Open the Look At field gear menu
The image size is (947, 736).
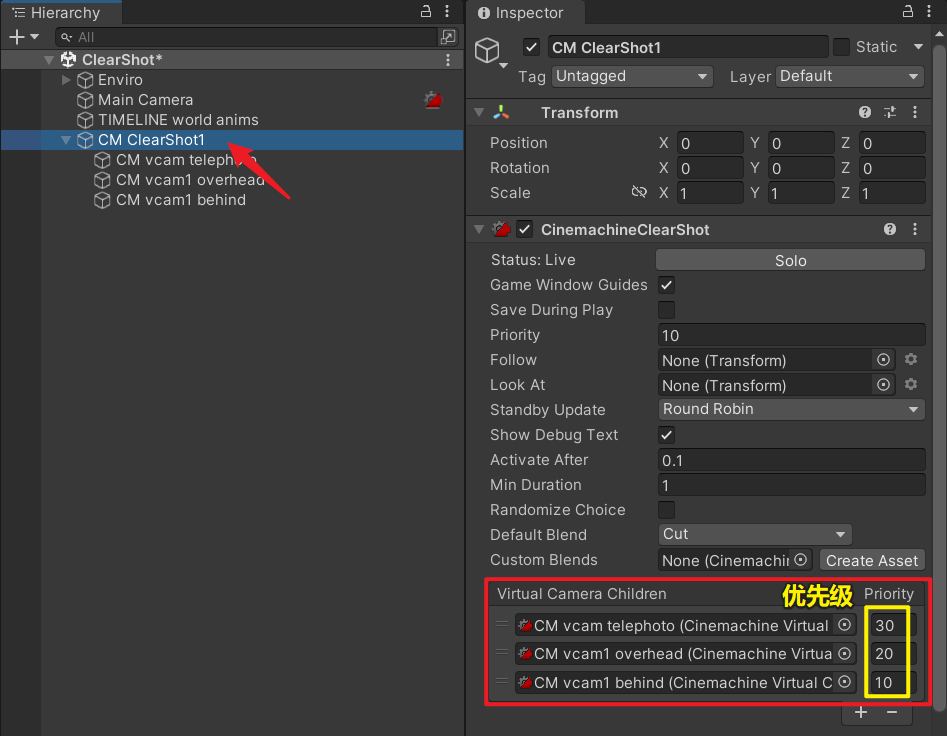tap(911, 385)
